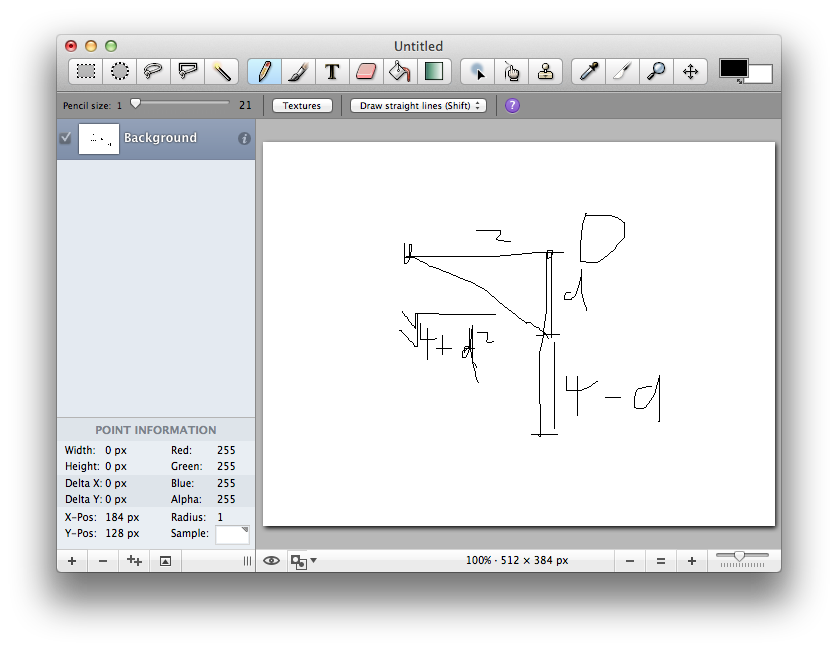Viewport: 838px width, 651px height.
Task: Duplicate the layer with double-plus button
Action: click(x=134, y=561)
